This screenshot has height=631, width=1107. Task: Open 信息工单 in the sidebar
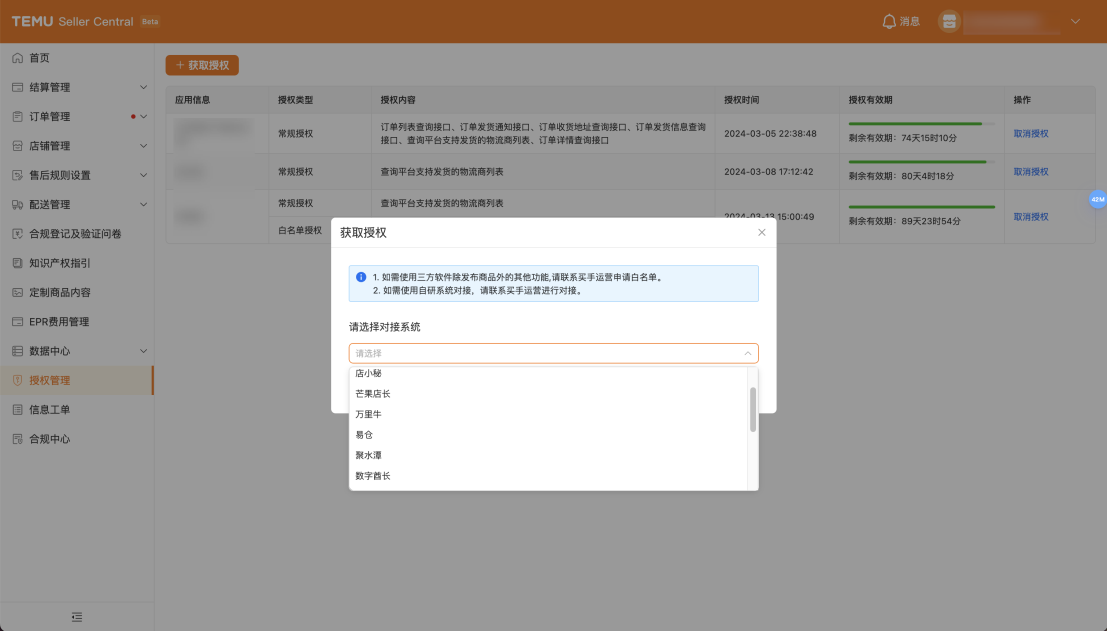[x=50, y=410]
